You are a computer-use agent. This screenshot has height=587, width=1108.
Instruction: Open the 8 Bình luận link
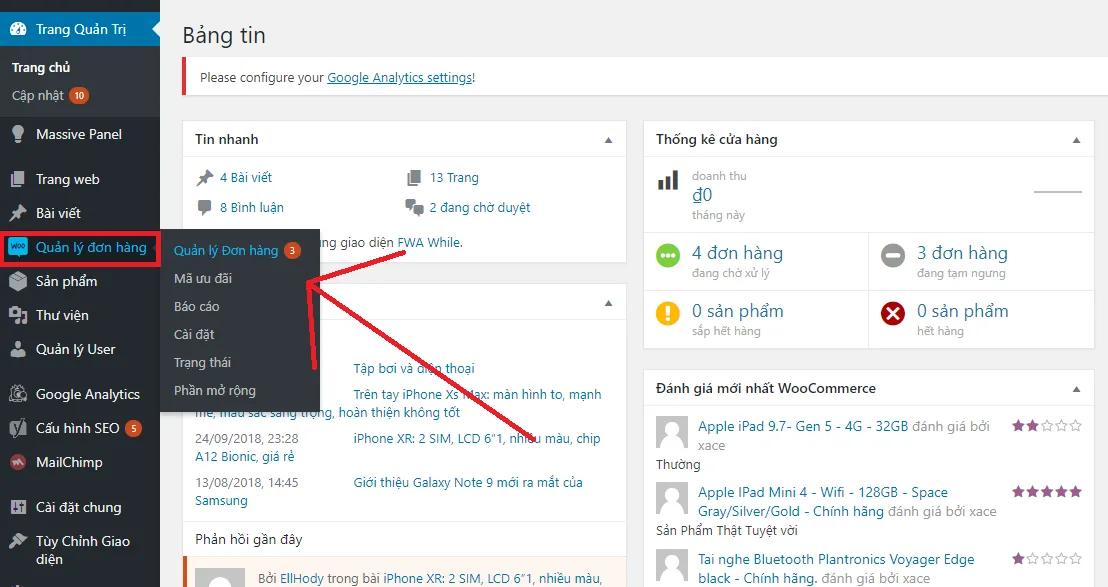pos(252,208)
